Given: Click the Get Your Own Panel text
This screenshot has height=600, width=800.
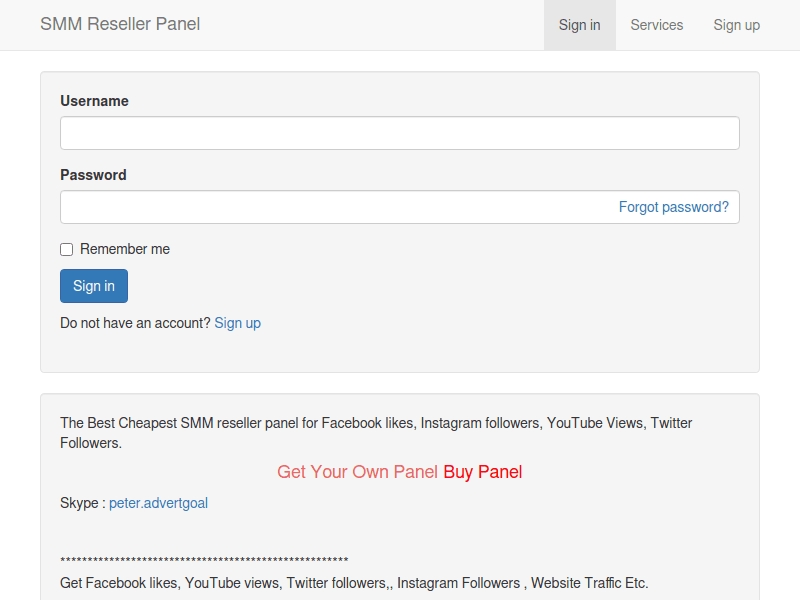Looking at the screenshot, I should point(358,472).
